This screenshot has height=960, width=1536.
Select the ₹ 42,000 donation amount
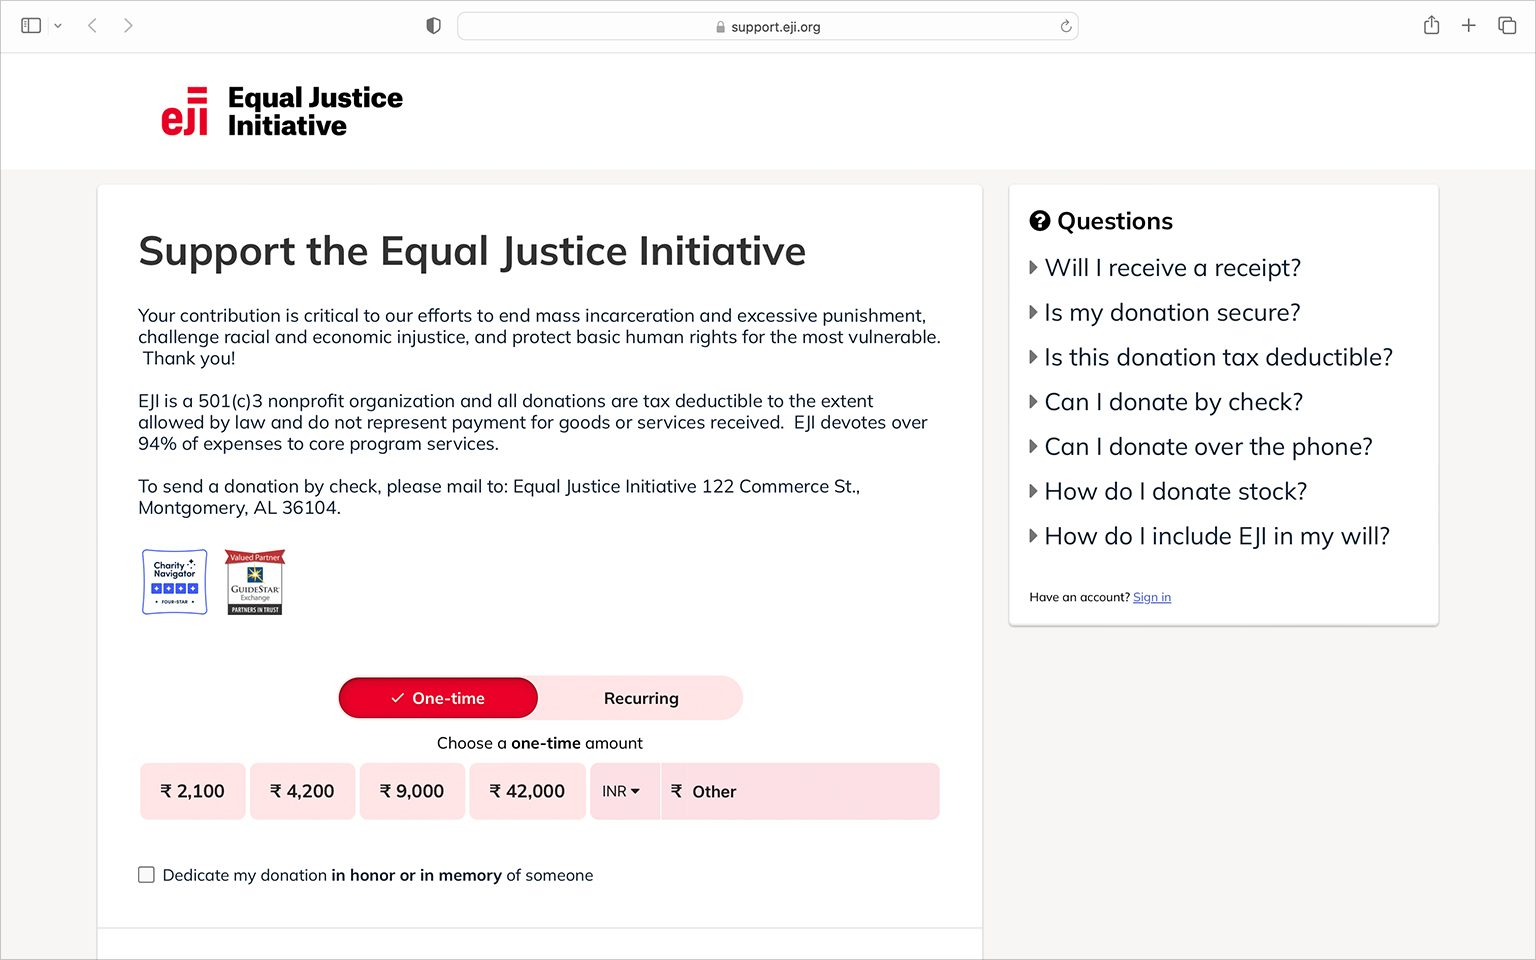[527, 791]
